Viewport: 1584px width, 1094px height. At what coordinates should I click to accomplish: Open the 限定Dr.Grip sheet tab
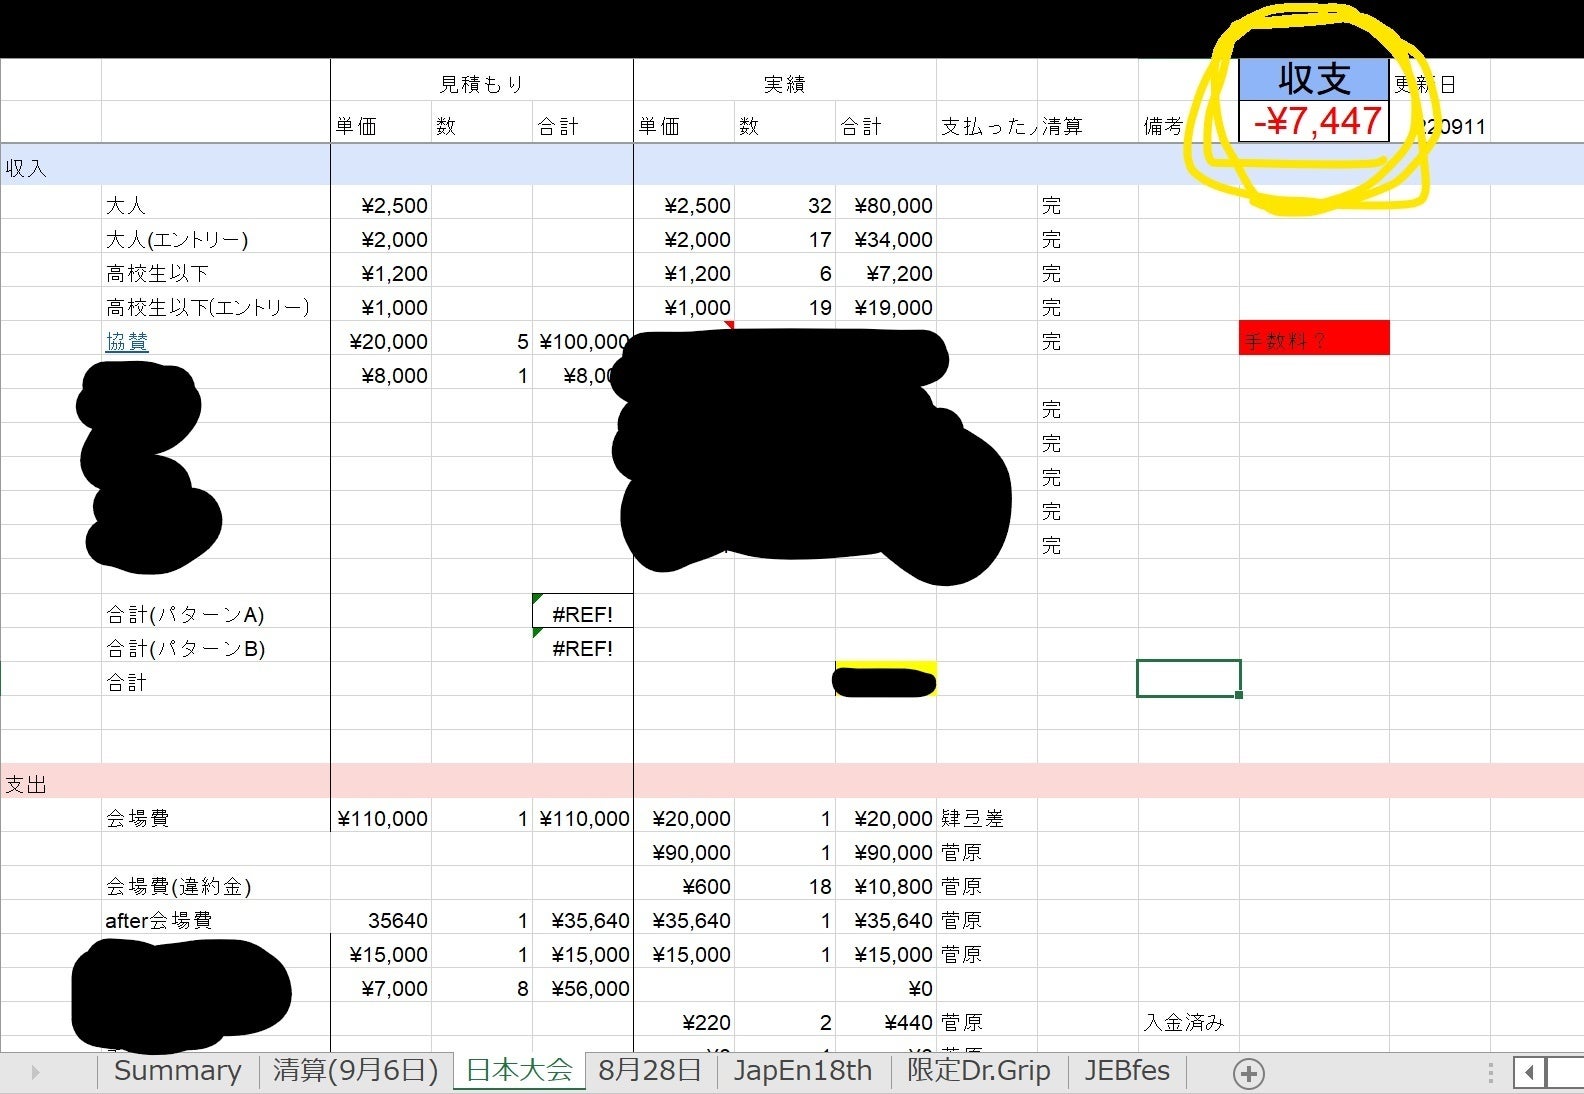click(978, 1071)
